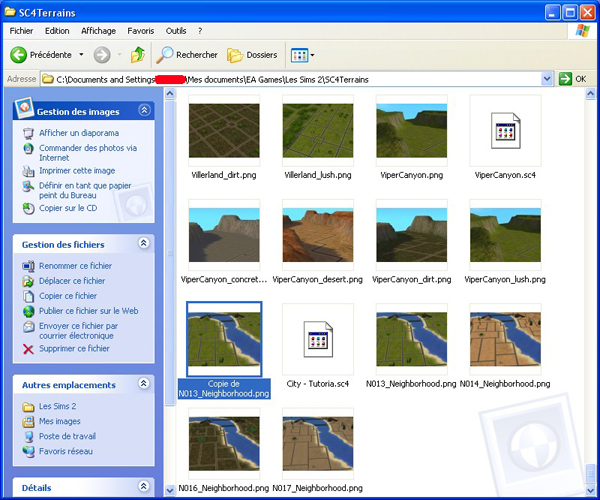600x500 pixels.
Task: Select the N017_Neighborhood.png thumbnail
Action: pos(318,444)
